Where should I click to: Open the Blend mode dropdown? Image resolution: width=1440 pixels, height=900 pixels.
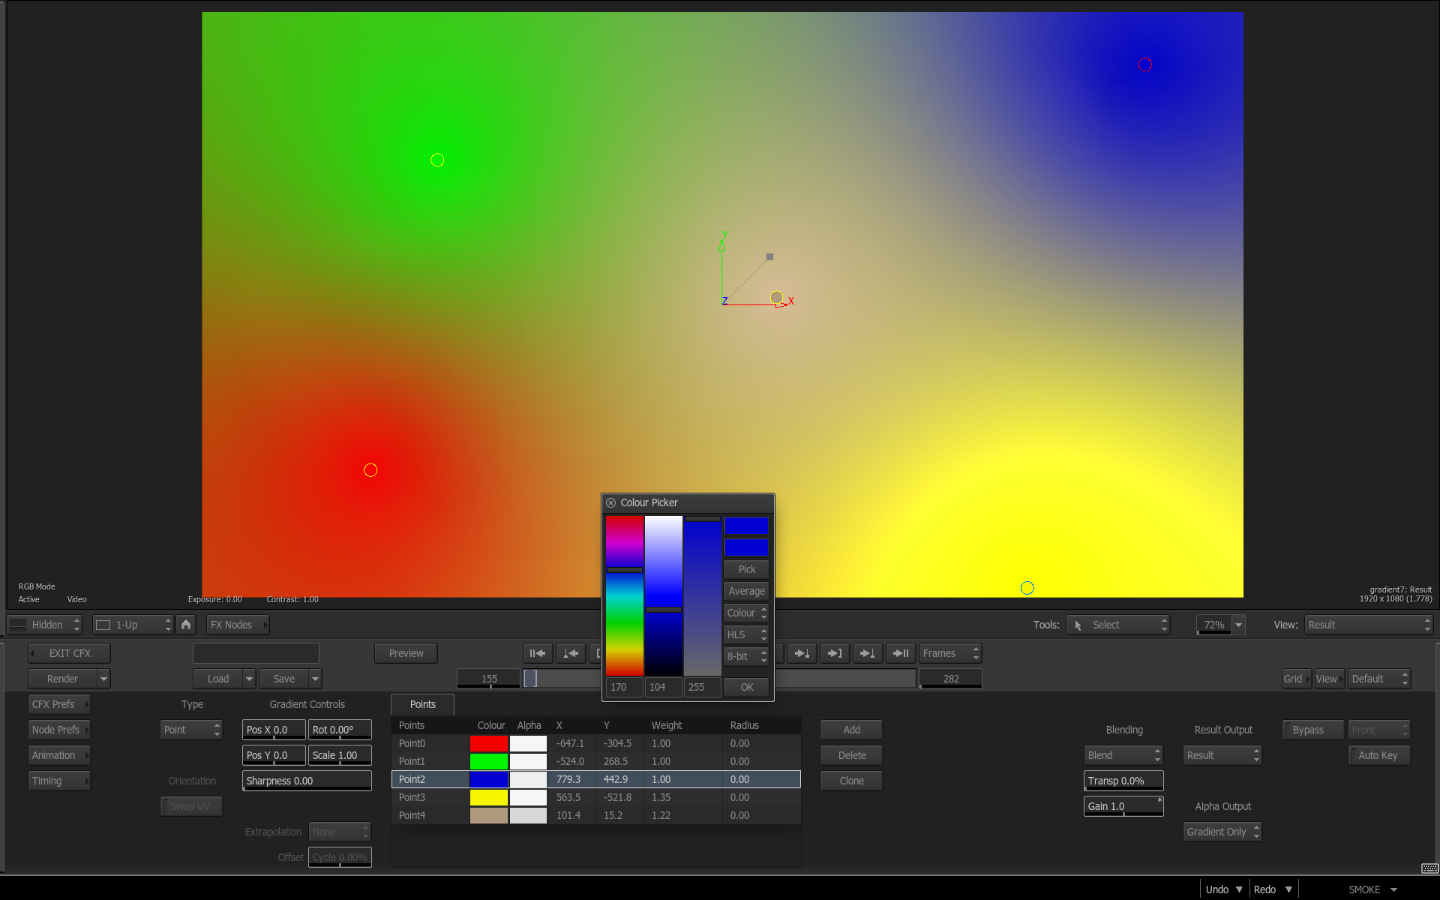click(1123, 756)
